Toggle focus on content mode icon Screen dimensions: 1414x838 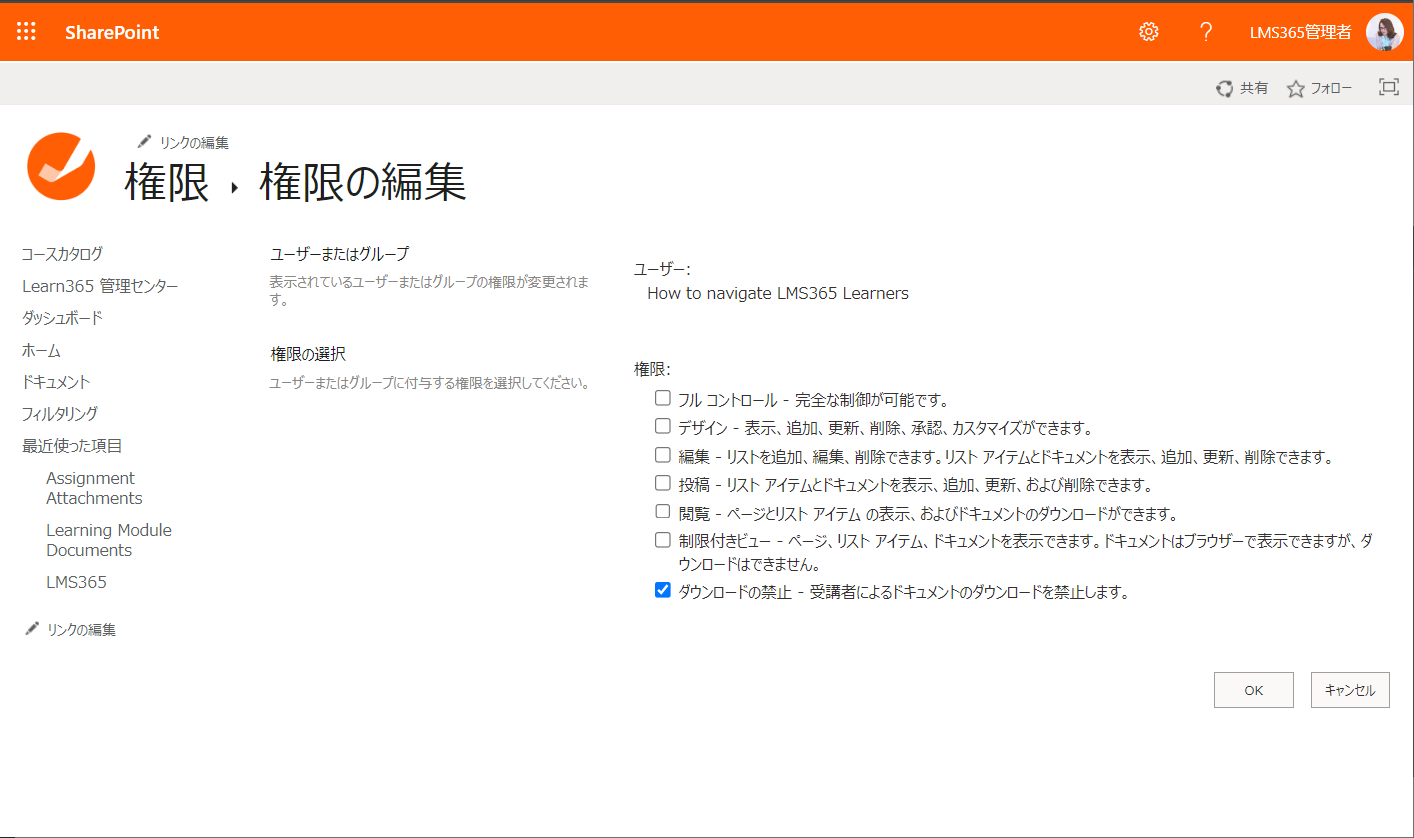(x=1388, y=87)
